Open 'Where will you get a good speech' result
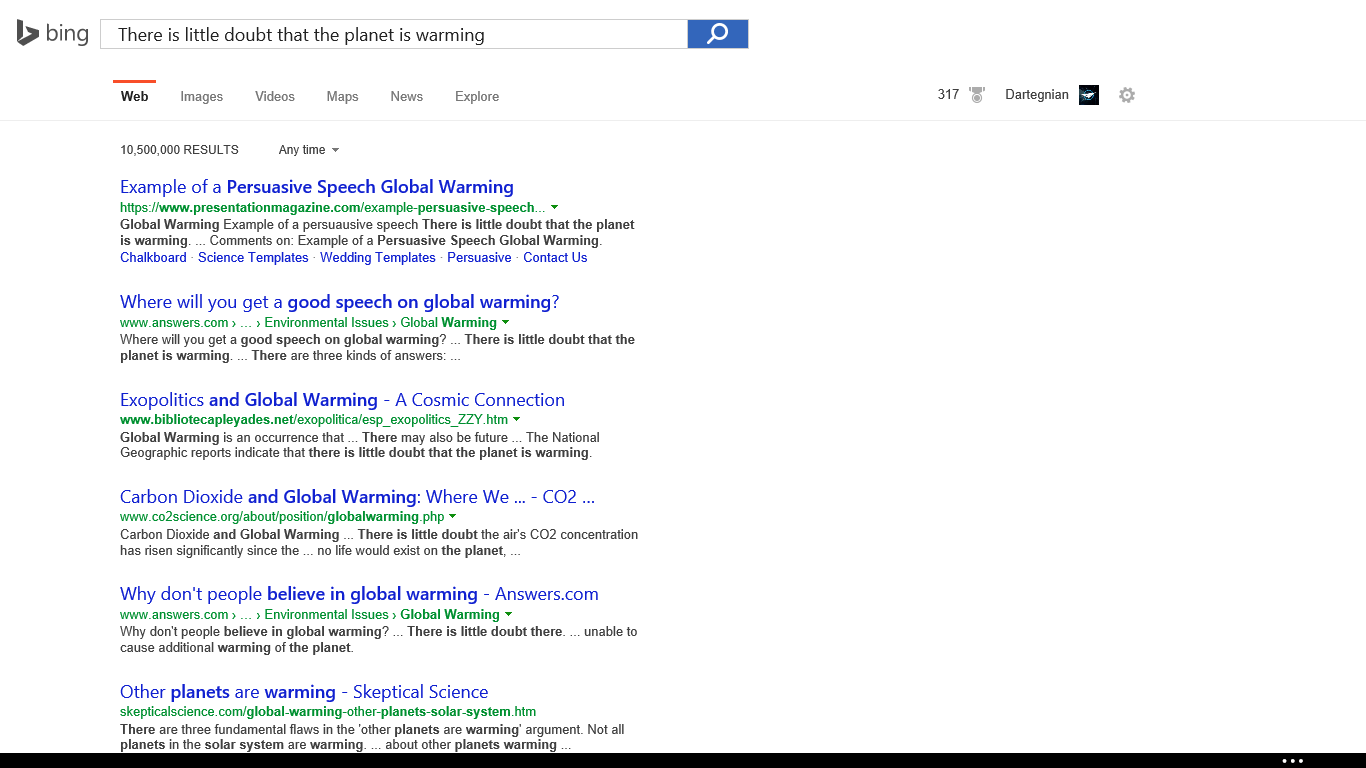The width and height of the screenshot is (1366, 768). click(x=340, y=302)
